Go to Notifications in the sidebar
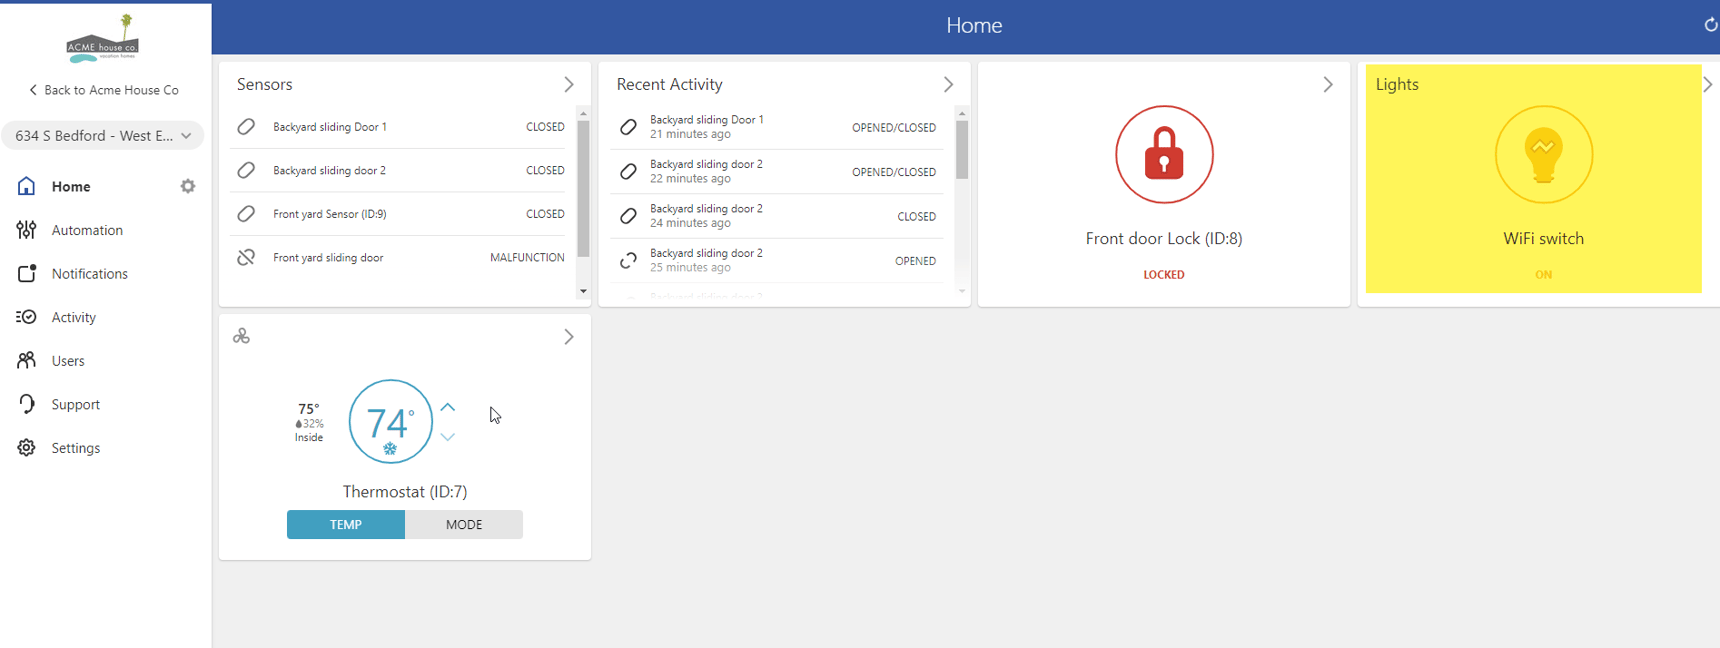Viewport: 1720px width, 648px height. 89,274
